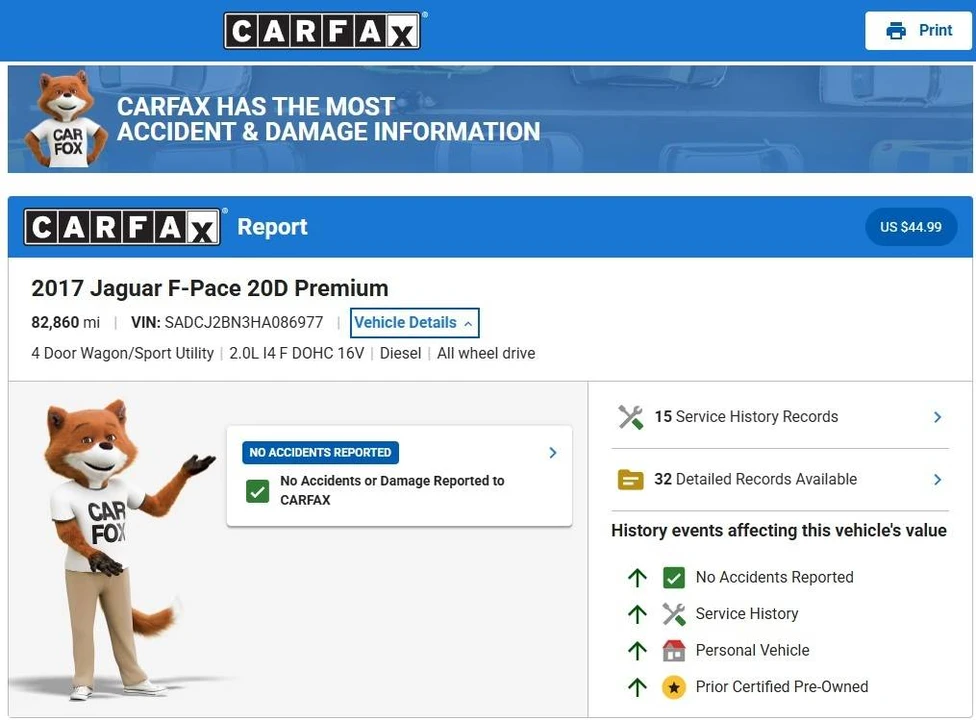The height and width of the screenshot is (720, 976).
Task: Click the printer icon in Print button
Action: tap(896, 30)
